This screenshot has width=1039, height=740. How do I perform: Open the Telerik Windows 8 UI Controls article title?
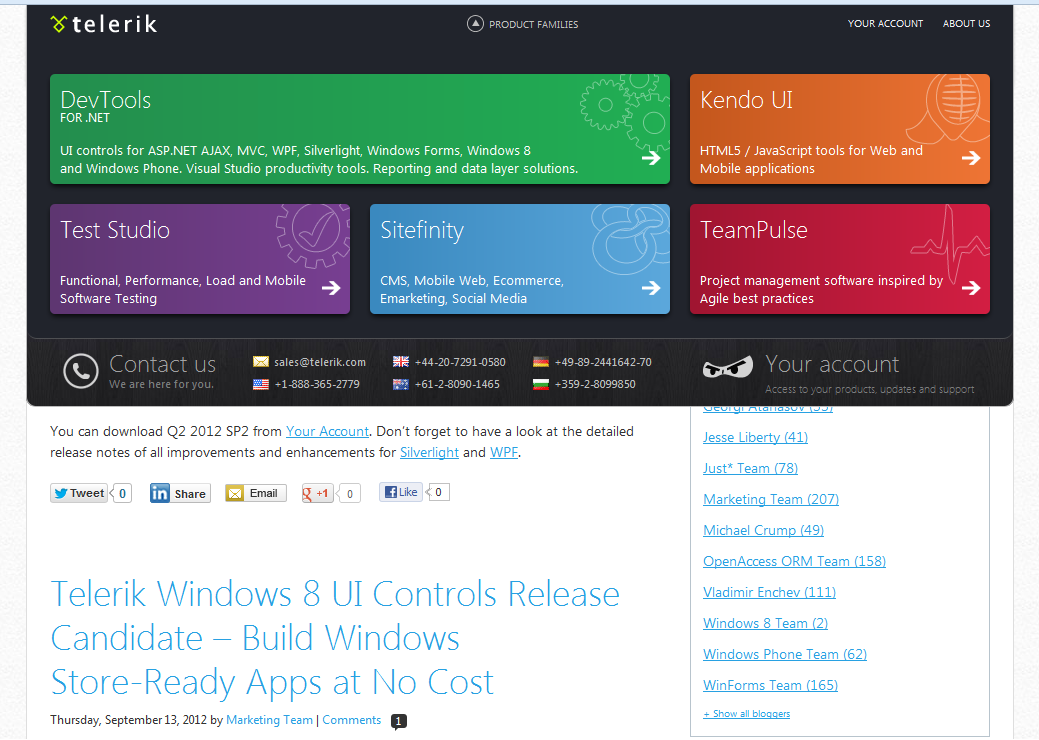[x=335, y=638]
